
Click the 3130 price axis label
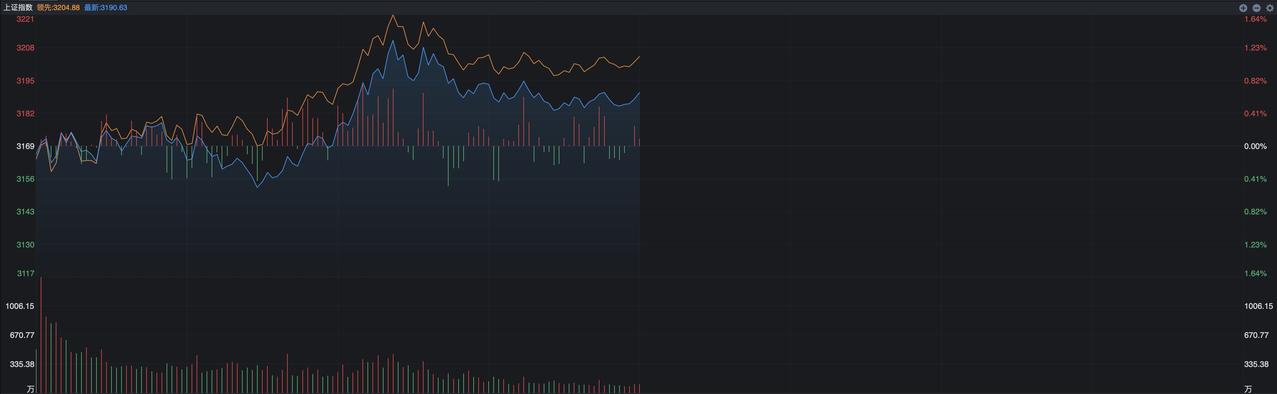click(26, 245)
